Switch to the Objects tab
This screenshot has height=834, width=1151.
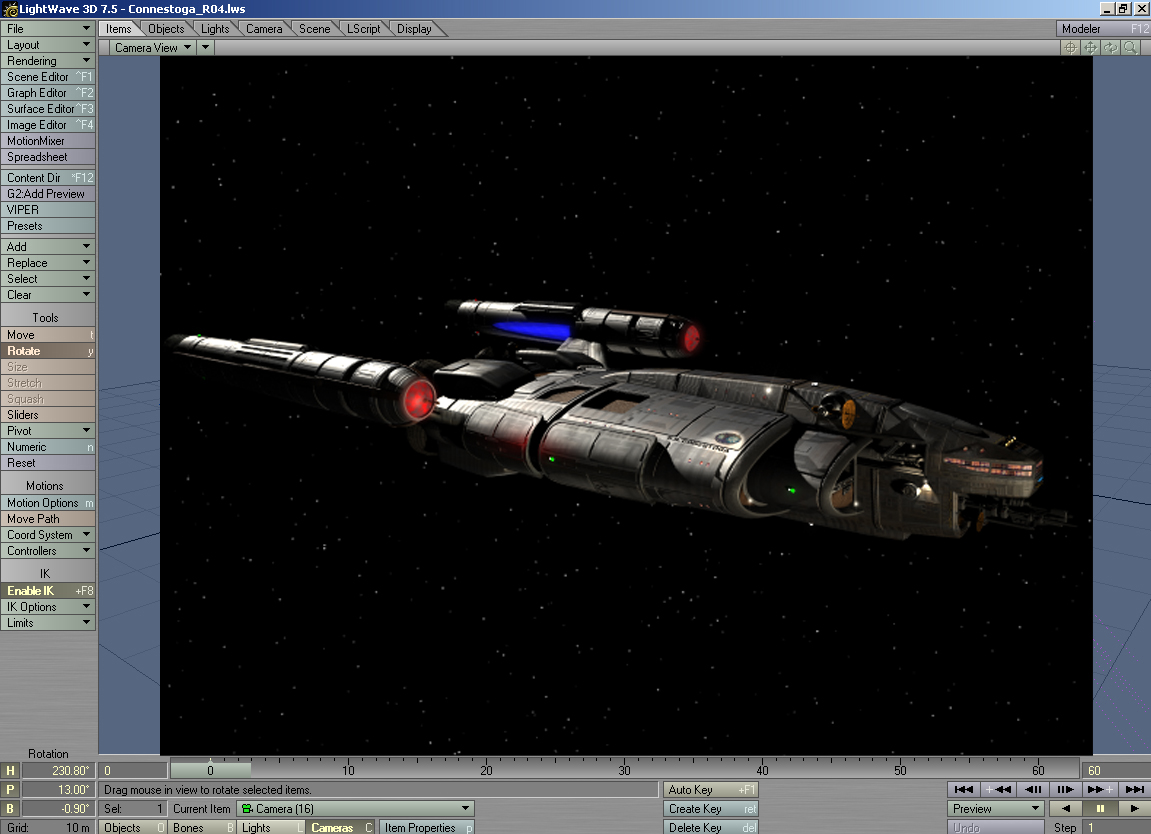[166, 29]
